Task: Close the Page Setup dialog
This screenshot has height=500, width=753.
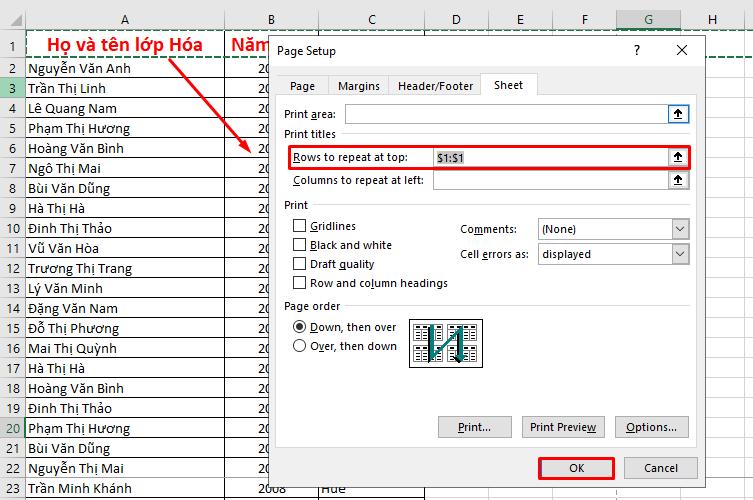Action: click(x=681, y=50)
